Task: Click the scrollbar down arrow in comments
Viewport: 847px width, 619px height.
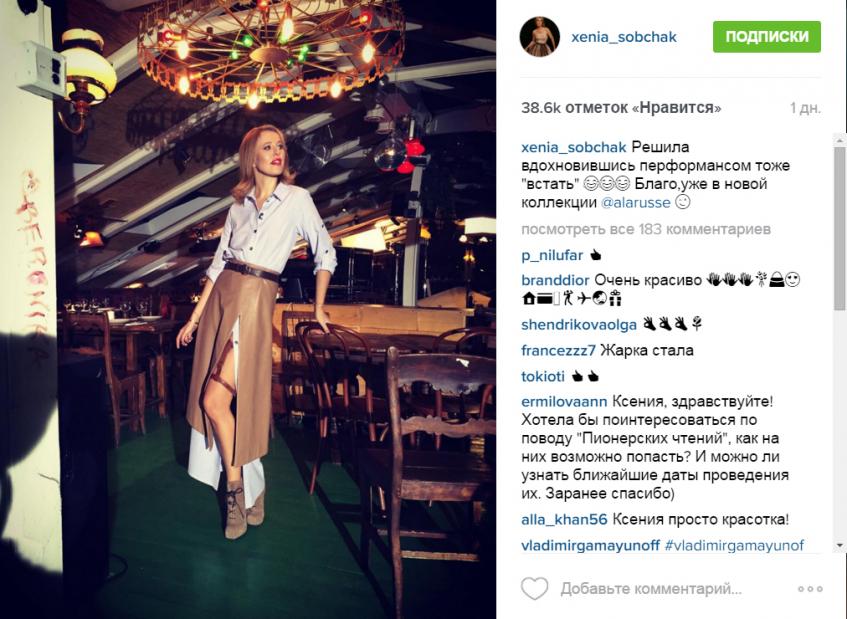Action: click(x=840, y=546)
